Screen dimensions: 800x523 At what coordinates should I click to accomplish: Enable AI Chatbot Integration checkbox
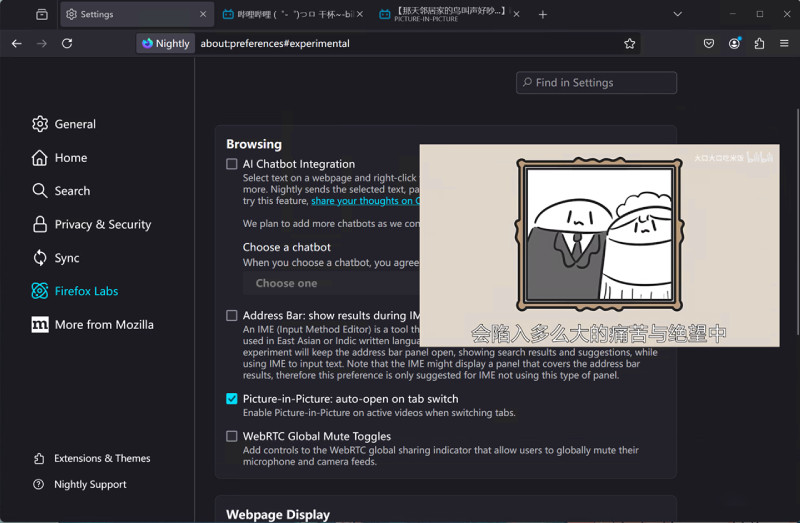(x=232, y=164)
